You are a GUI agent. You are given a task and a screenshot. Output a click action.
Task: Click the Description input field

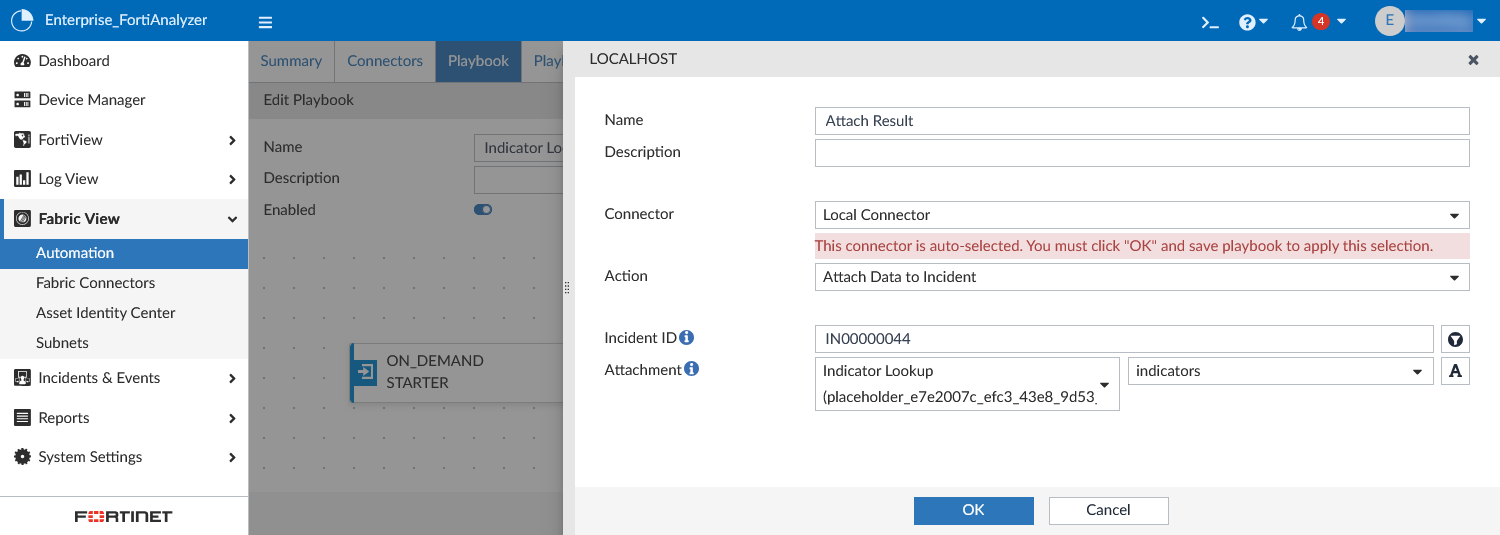1141,153
